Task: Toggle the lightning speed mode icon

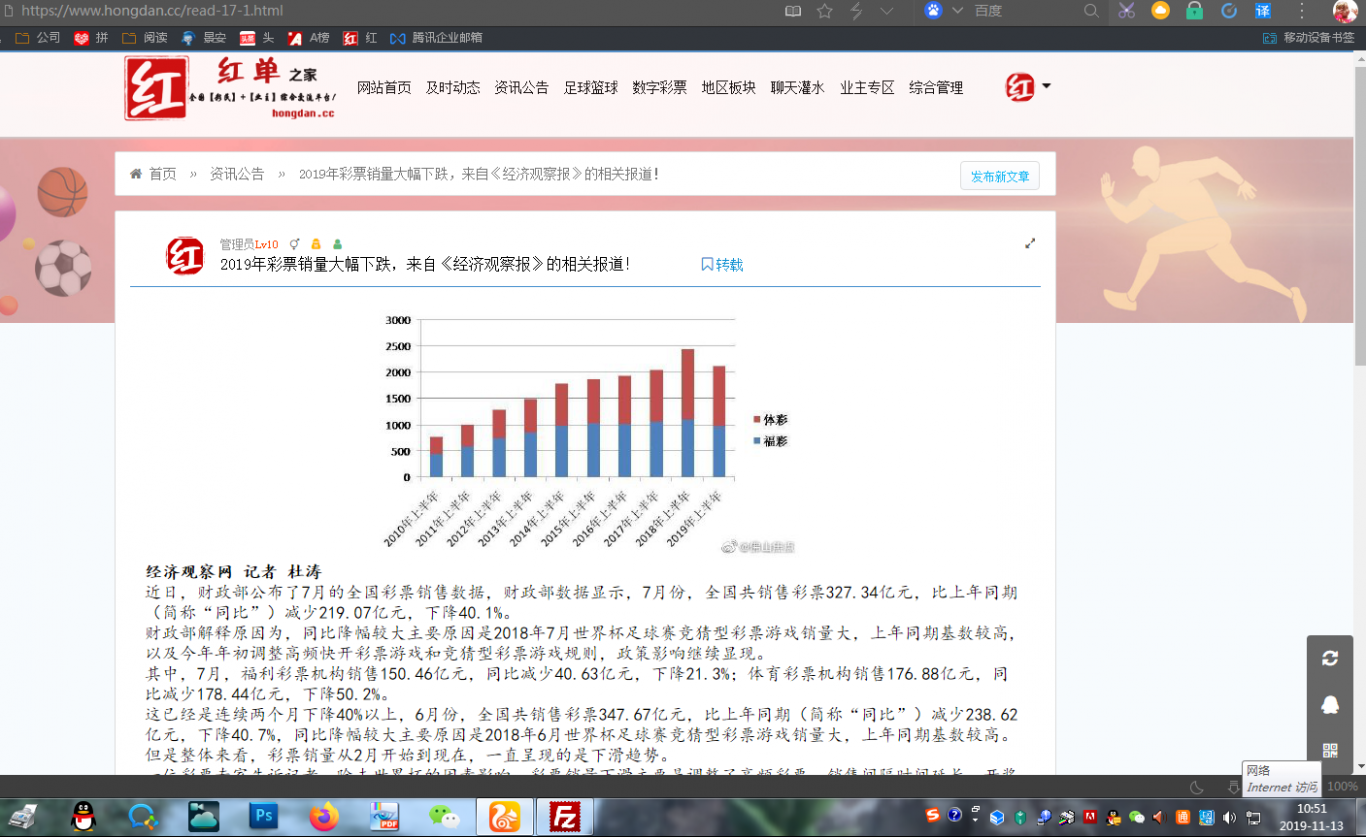Action: [856, 11]
